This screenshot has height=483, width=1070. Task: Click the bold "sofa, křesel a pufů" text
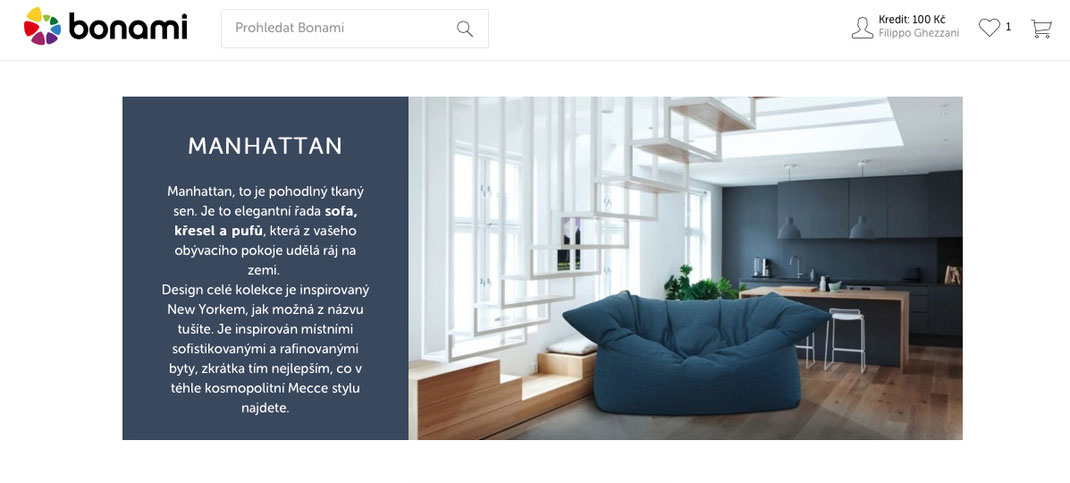pyautogui.click(x=265, y=220)
